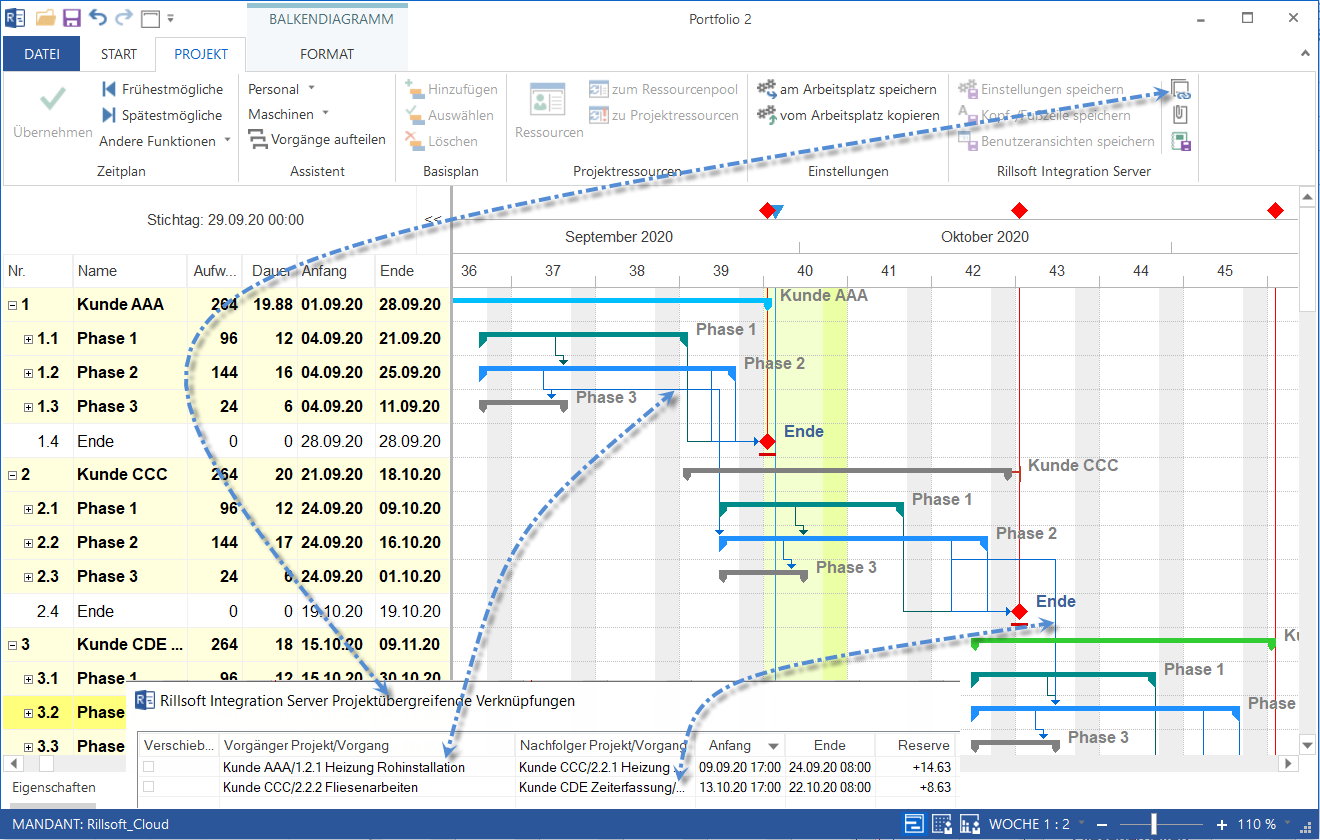This screenshot has width=1320, height=840.
Task: Click Benutzeransichten speichern
Action: point(1056,141)
